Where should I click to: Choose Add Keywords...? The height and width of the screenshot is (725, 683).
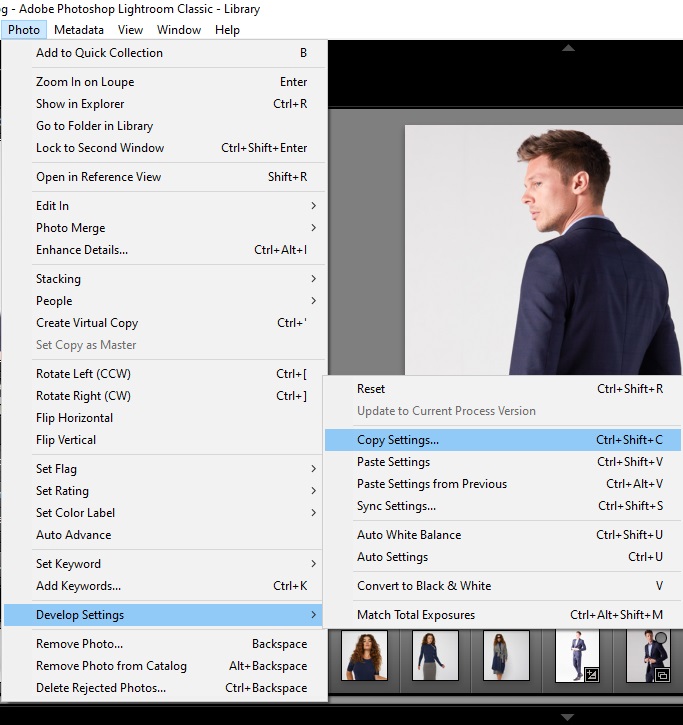(165, 586)
